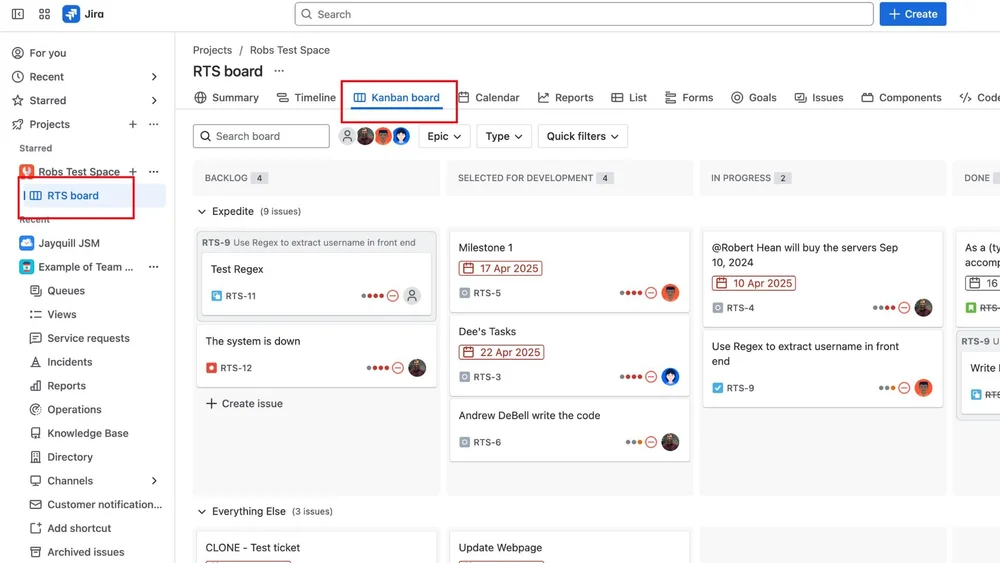Click the unassigned avatar on RTS-11 card
The height and width of the screenshot is (563, 1000).
412,296
